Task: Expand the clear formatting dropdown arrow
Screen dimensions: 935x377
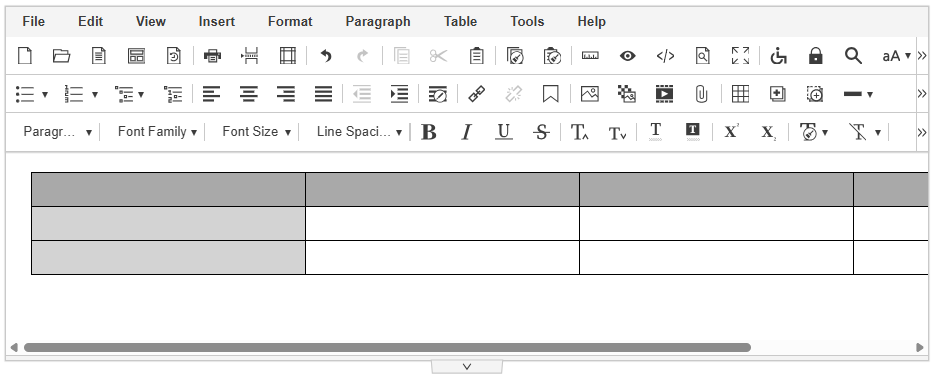Action: tap(878, 132)
